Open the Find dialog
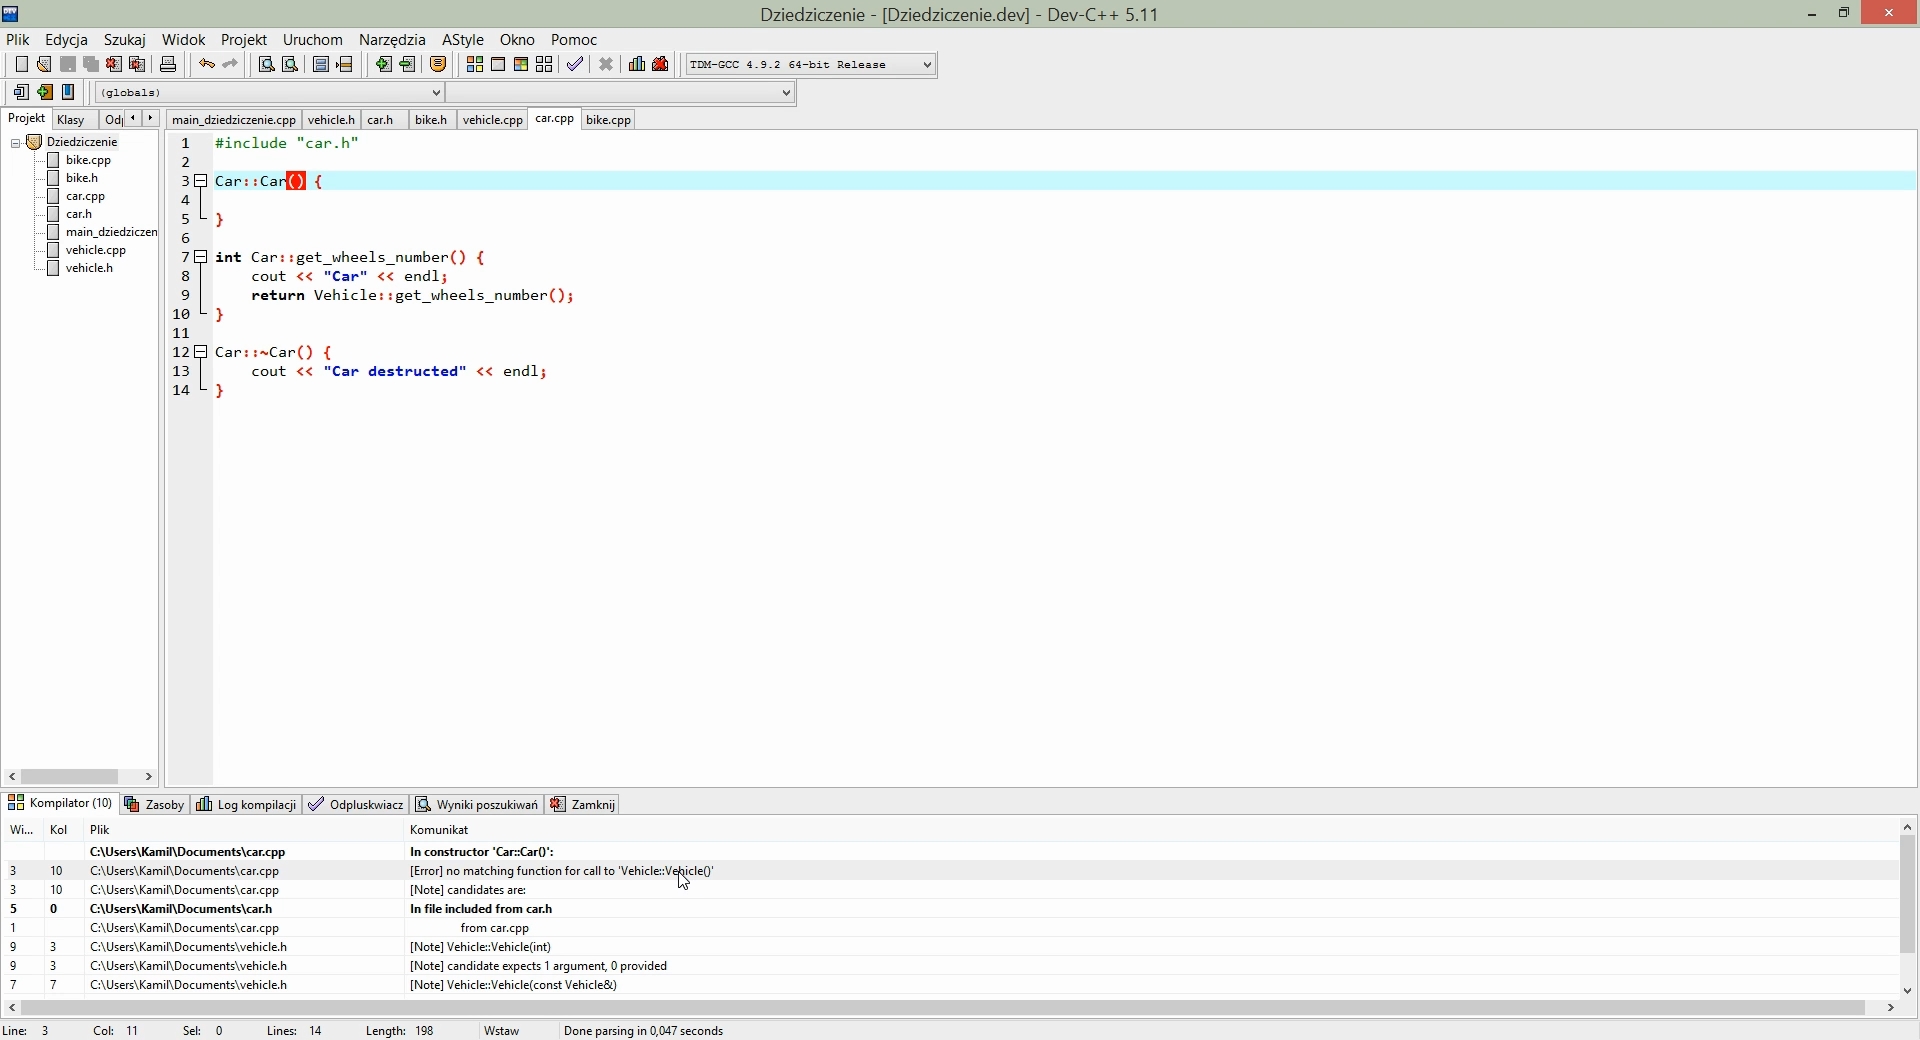 tap(265, 64)
